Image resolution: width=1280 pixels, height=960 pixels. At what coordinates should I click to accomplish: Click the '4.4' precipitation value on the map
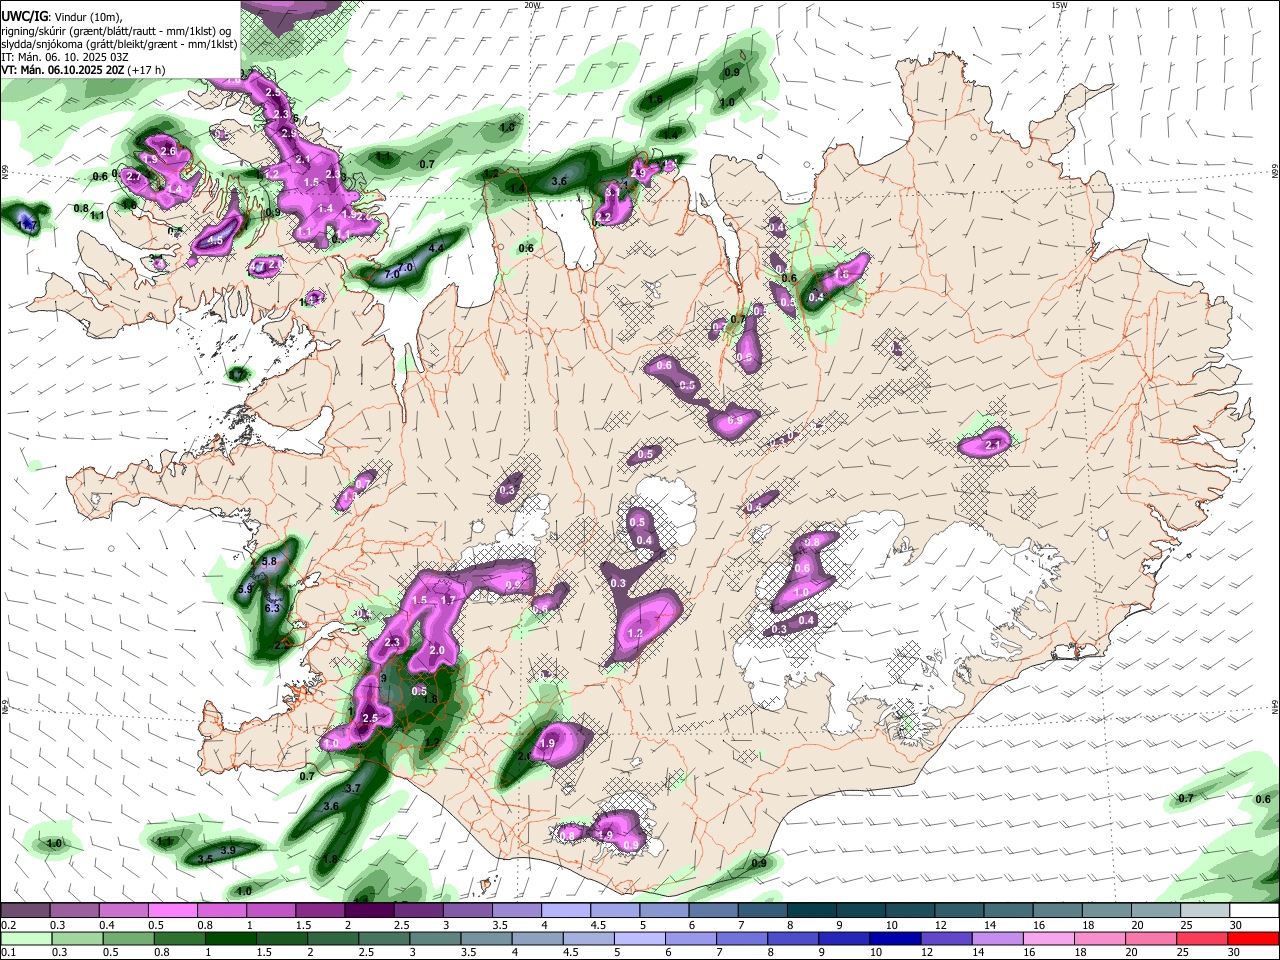(x=436, y=248)
